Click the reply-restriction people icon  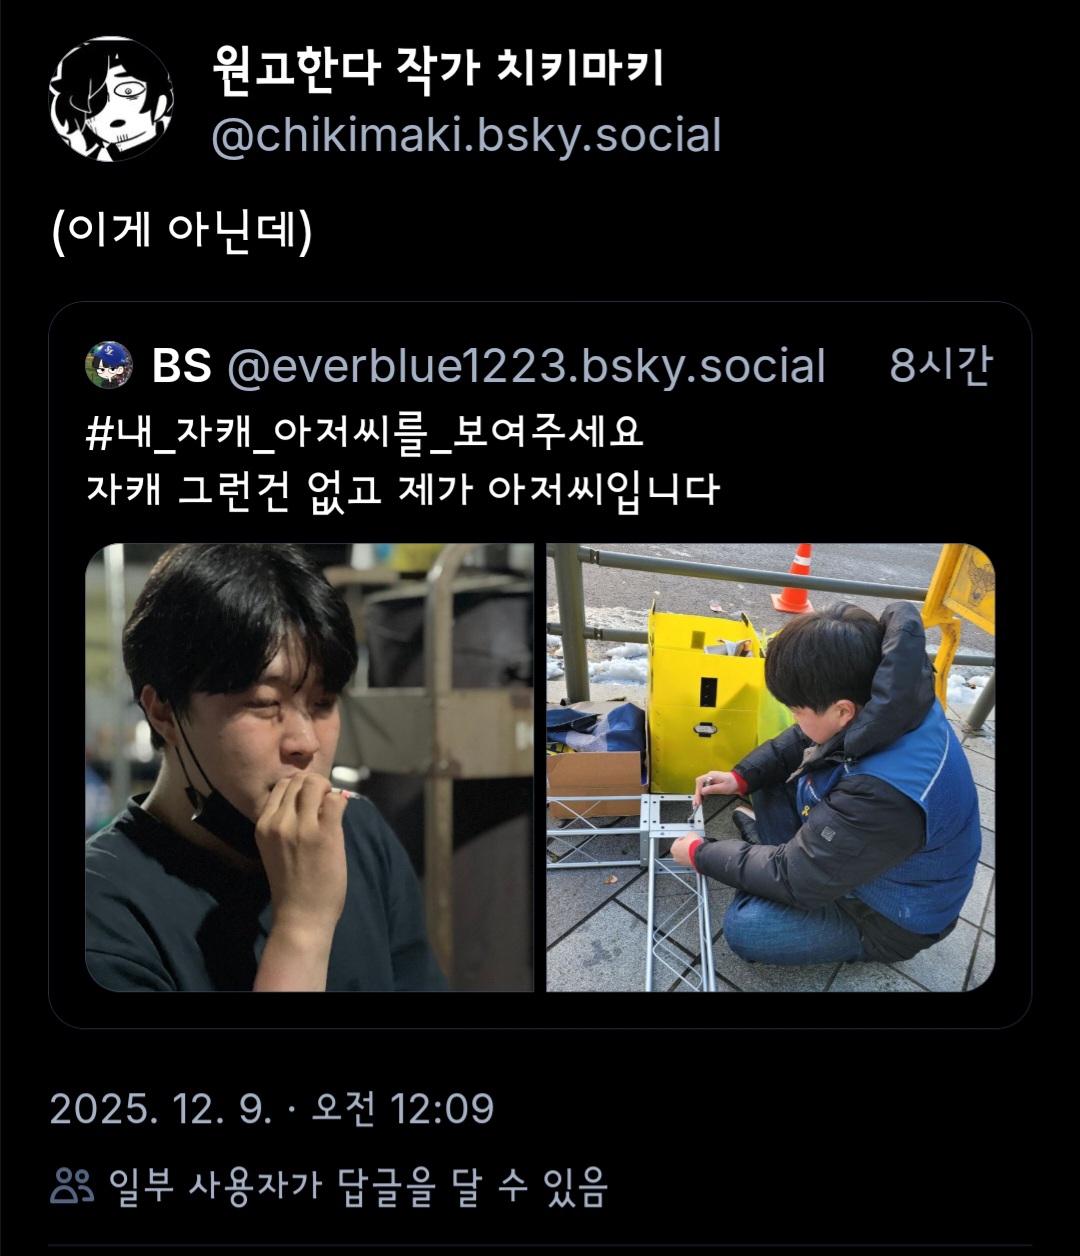[x=72, y=1186]
